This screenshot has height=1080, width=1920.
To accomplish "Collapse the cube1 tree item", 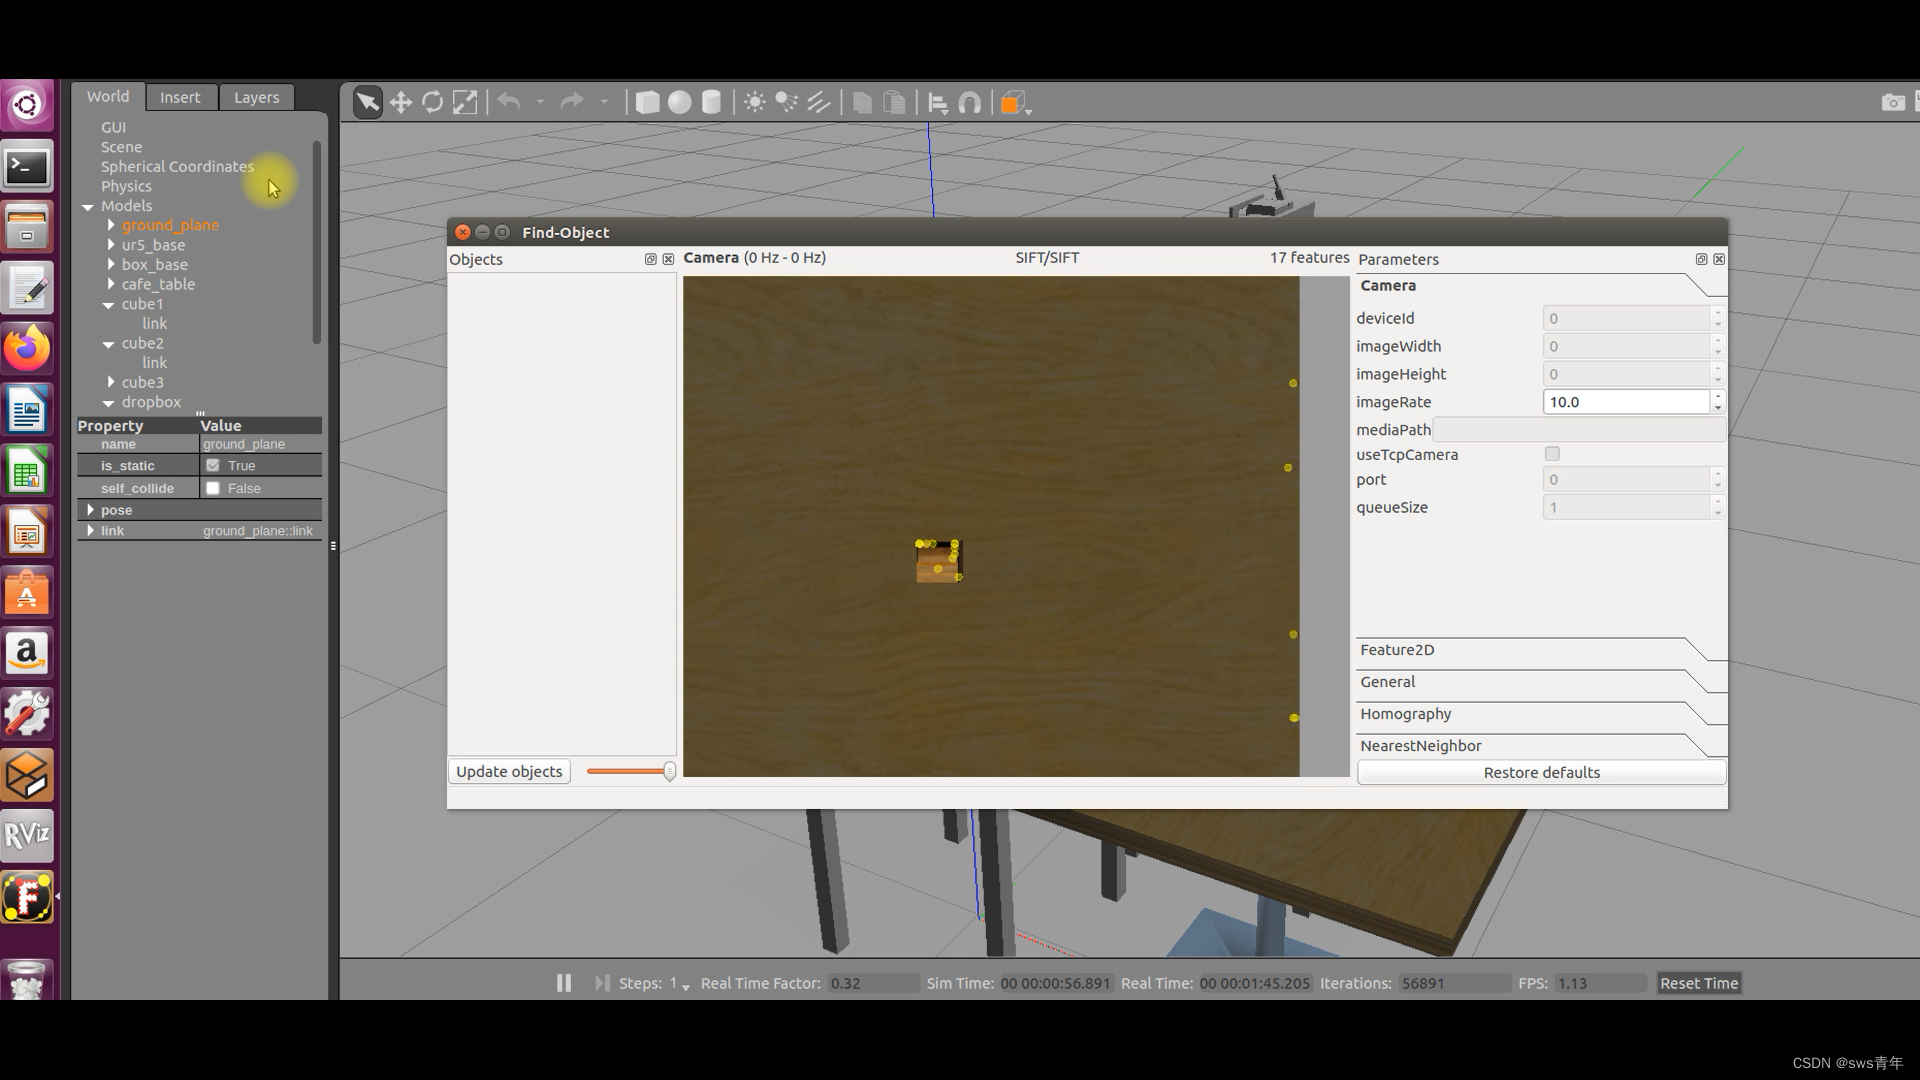I will pyautogui.click(x=108, y=305).
